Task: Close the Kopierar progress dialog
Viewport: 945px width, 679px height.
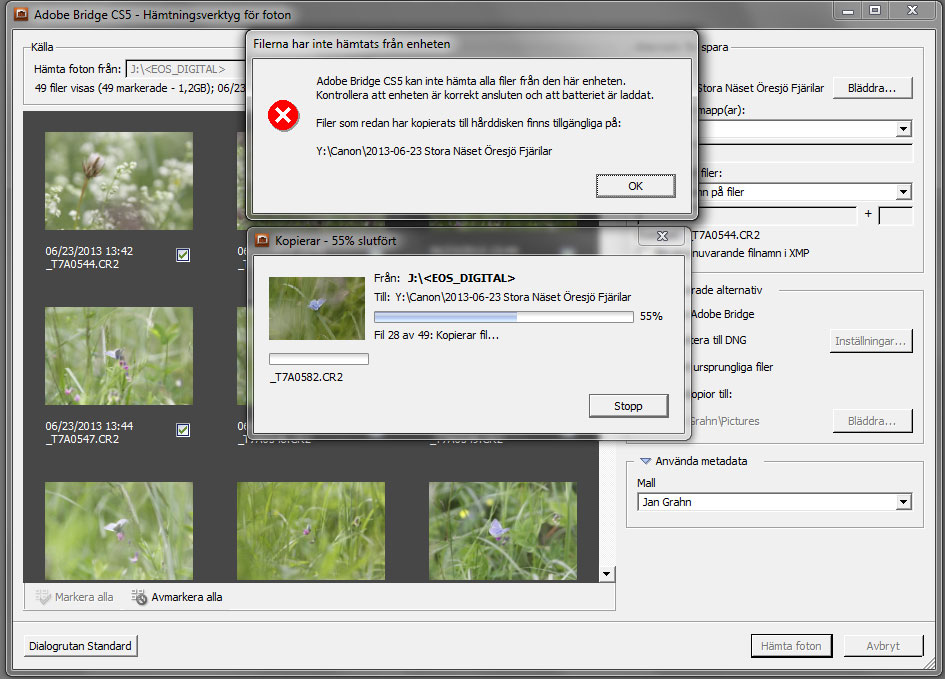Action: click(x=662, y=236)
